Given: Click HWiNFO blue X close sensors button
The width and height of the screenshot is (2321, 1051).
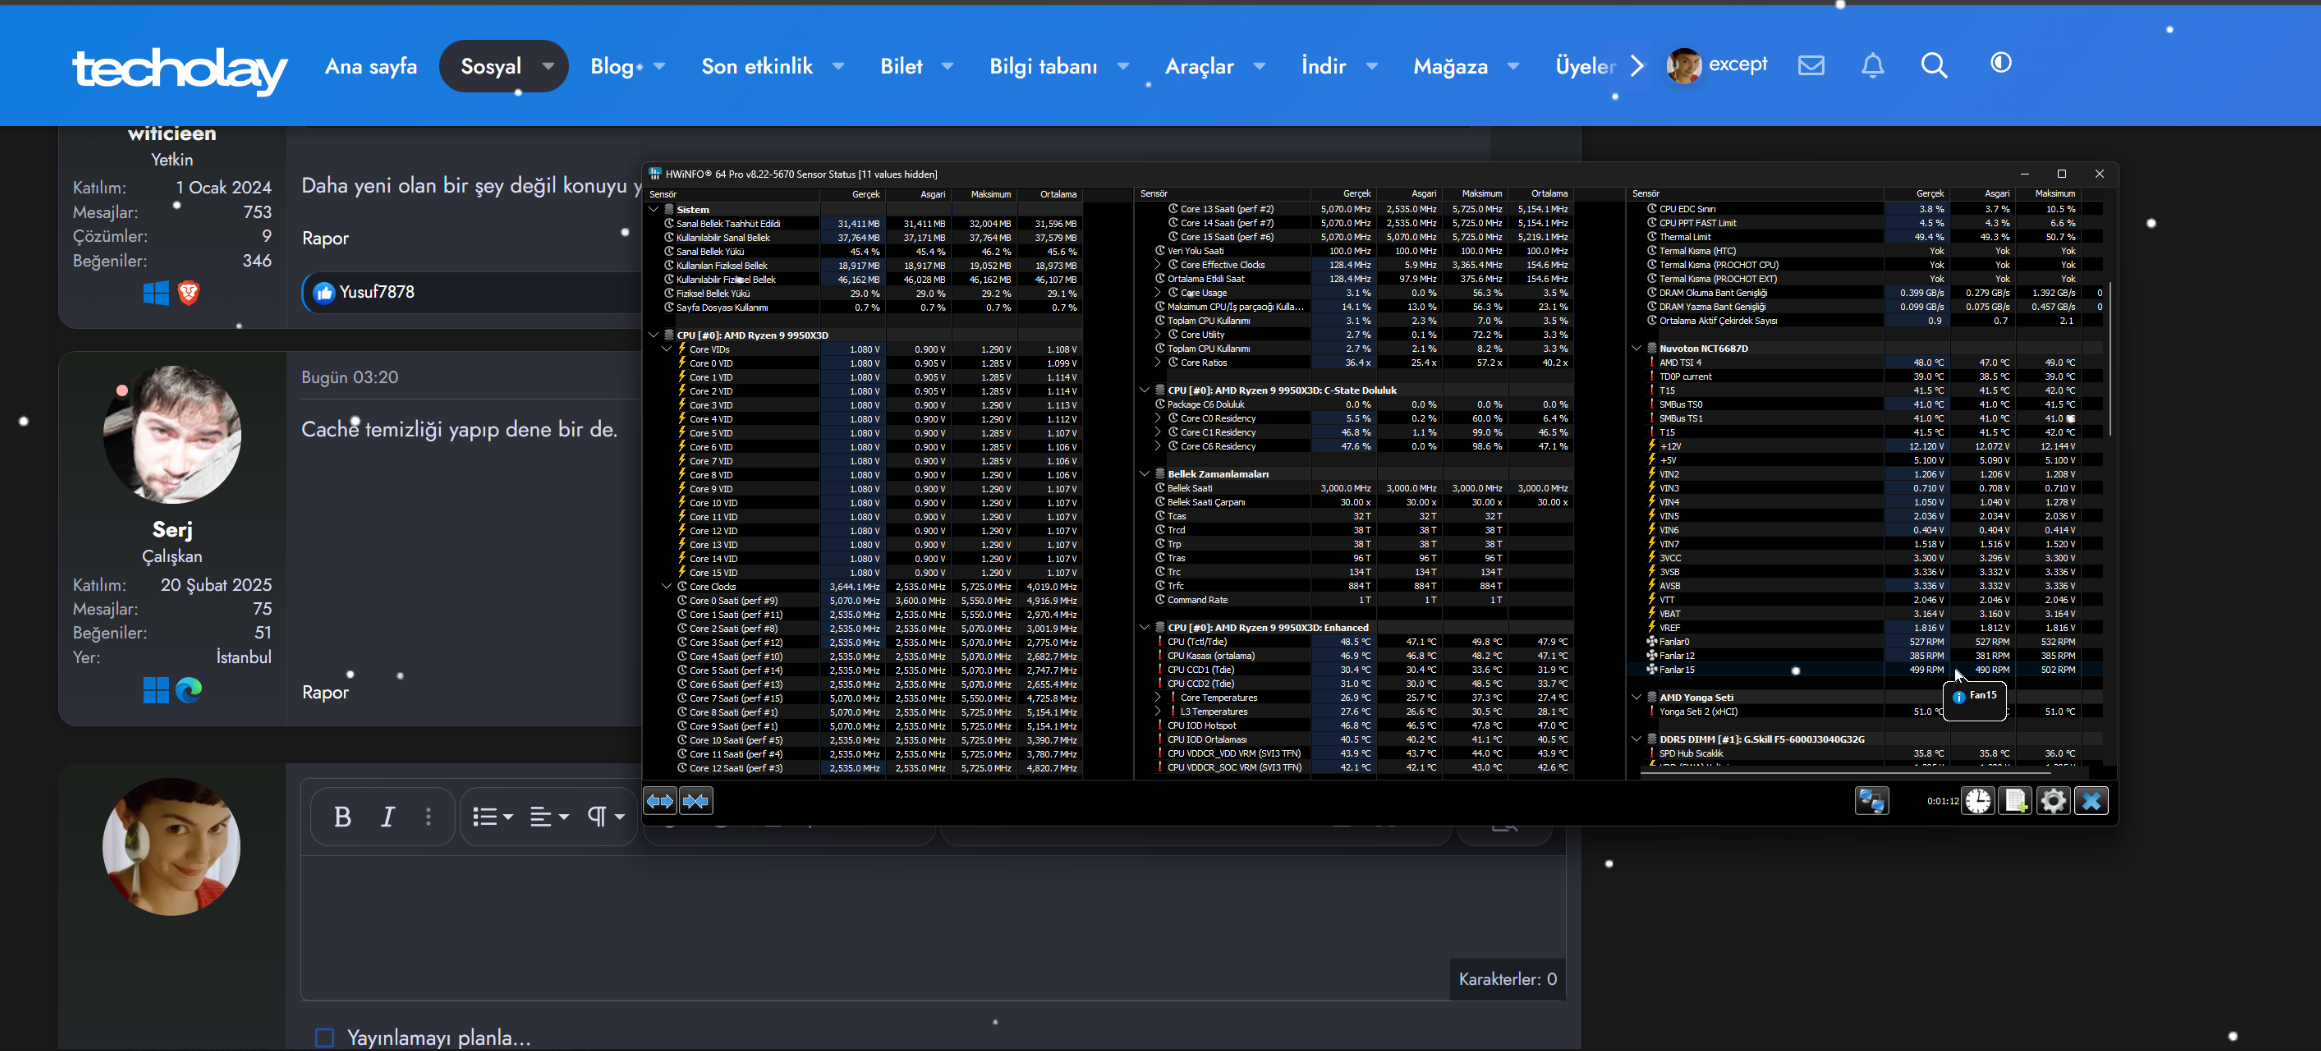Looking at the screenshot, I should coord(2091,801).
